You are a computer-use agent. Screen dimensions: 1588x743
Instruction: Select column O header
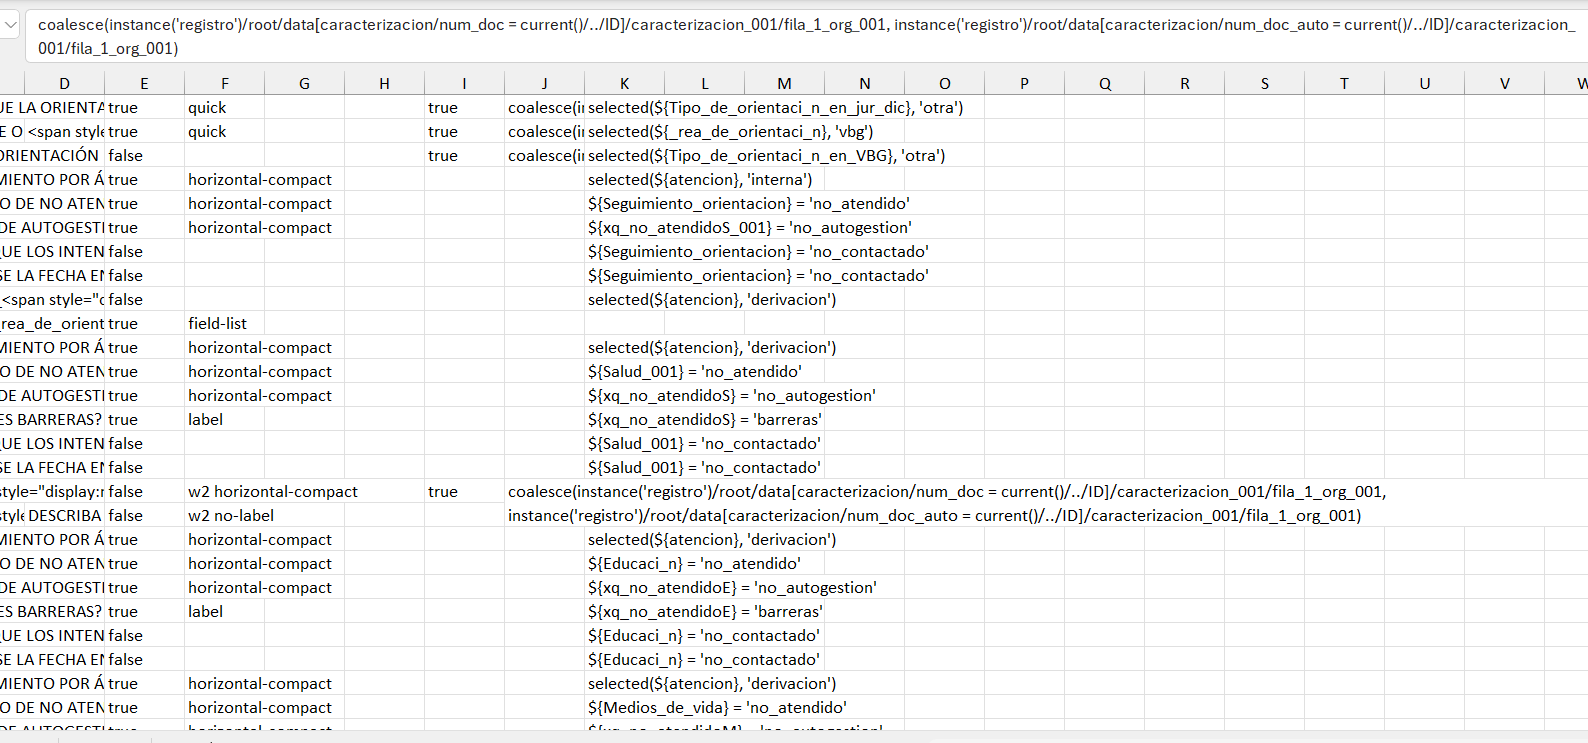click(944, 84)
